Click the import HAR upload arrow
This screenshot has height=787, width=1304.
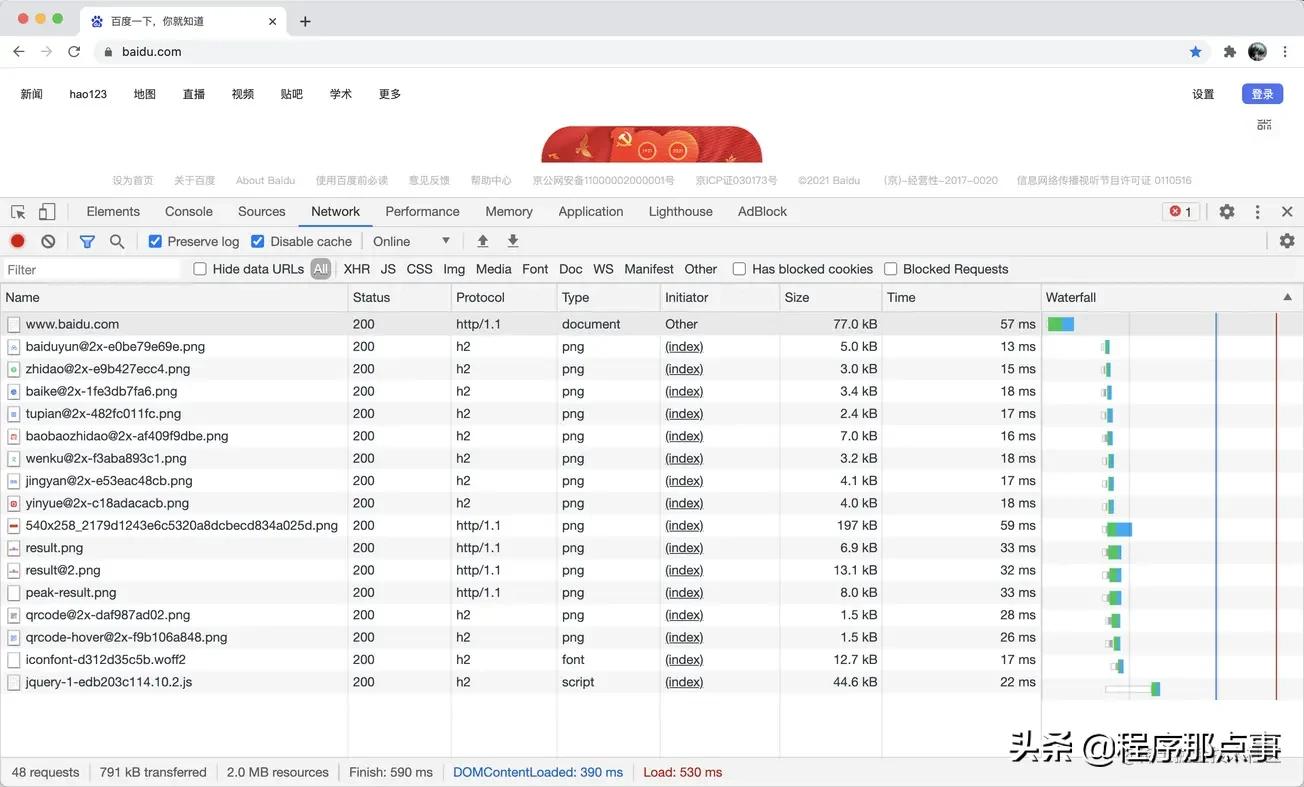(x=483, y=241)
